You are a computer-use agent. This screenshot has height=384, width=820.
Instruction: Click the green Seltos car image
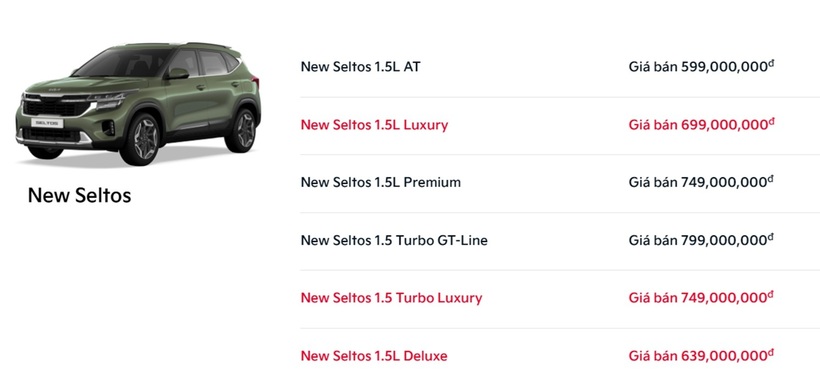coord(138,104)
